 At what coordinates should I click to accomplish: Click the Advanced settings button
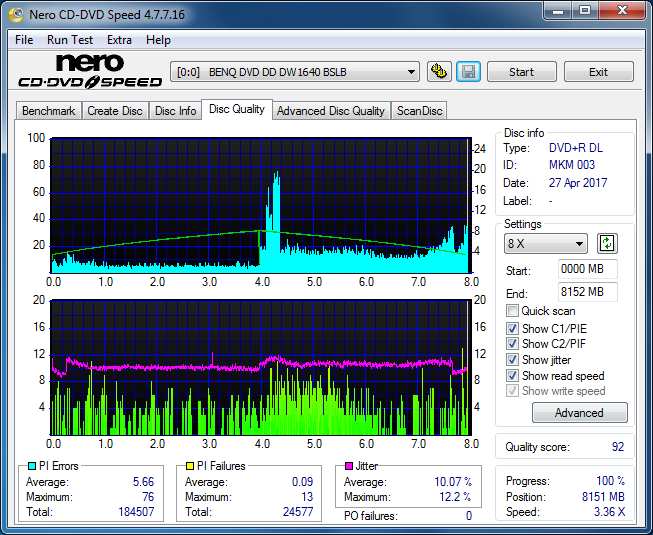[x=579, y=413]
